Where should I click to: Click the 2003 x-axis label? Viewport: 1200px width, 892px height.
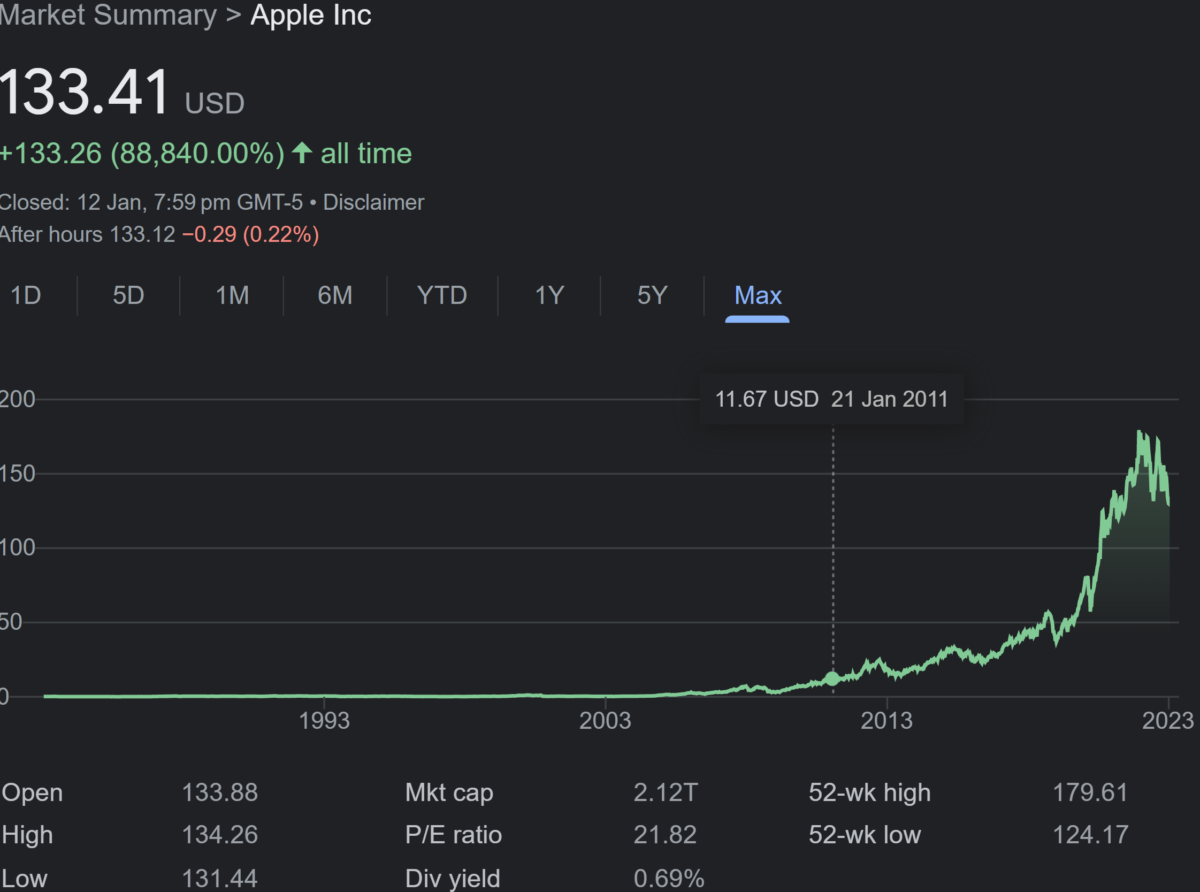(x=606, y=721)
